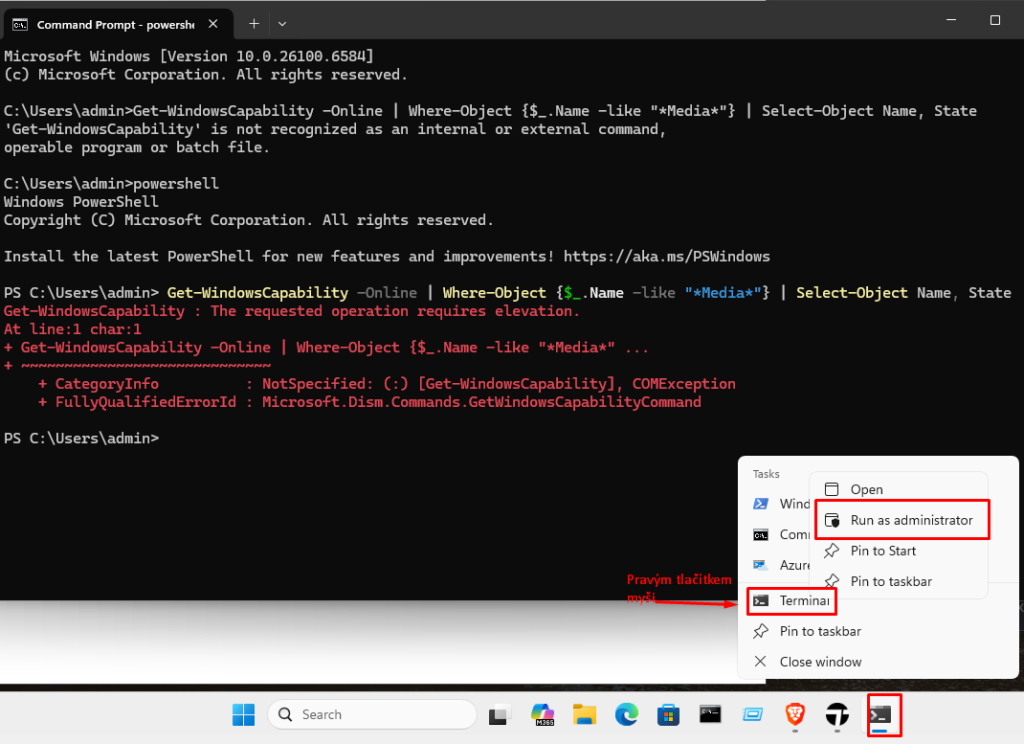Click the Tasks header in jump list
This screenshot has height=744, width=1024.
(x=765, y=474)
